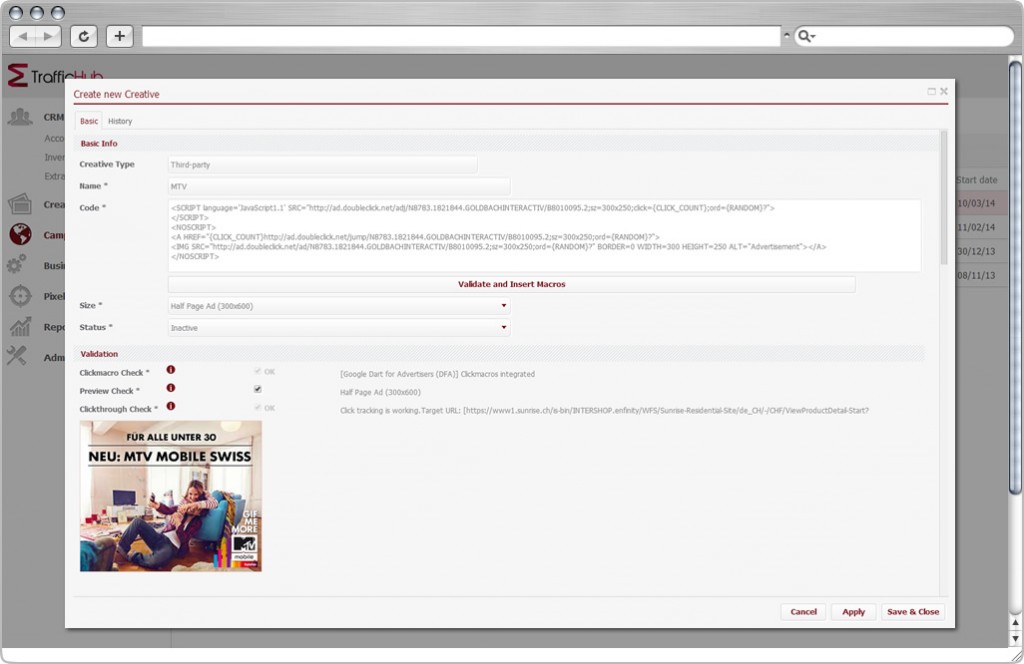Open the Admin tools icon in sidebar
Image resolution: width=1024 pixels, height=664 pixels.
[x=17, y=356]
